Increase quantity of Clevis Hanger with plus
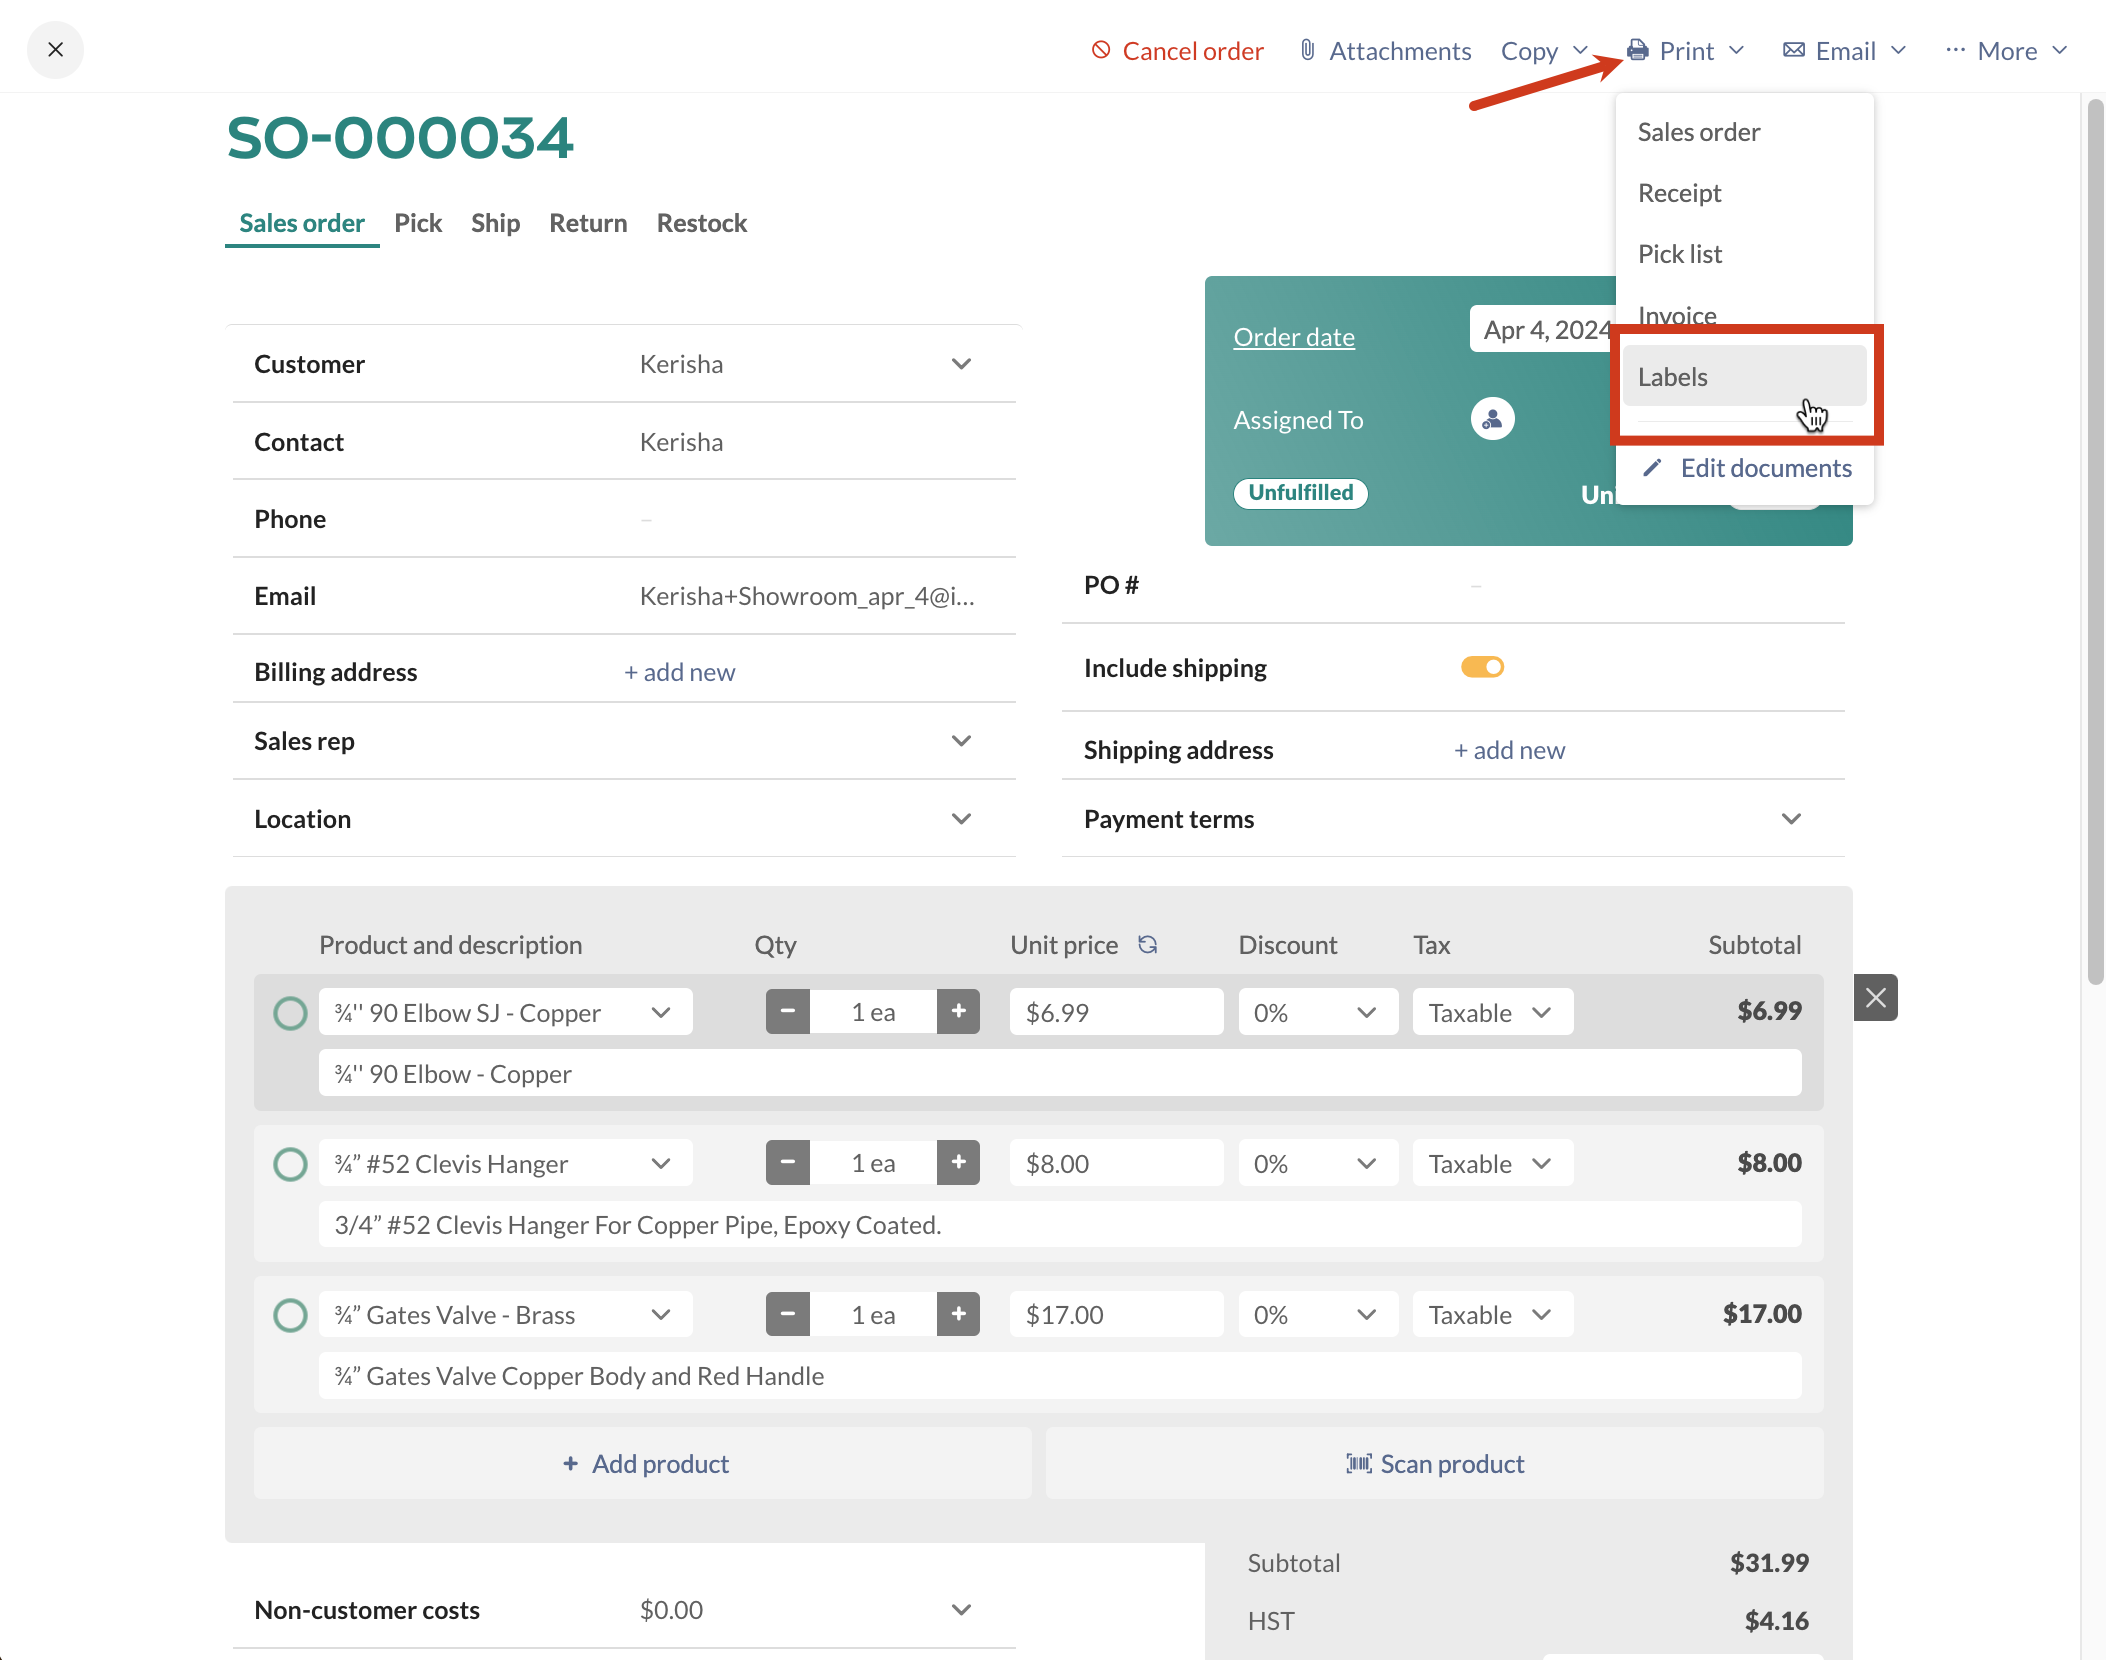 (958, 1162)
